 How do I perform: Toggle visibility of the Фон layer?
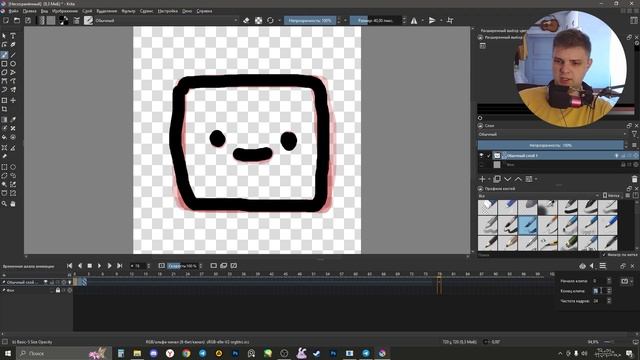click(481, 164)
